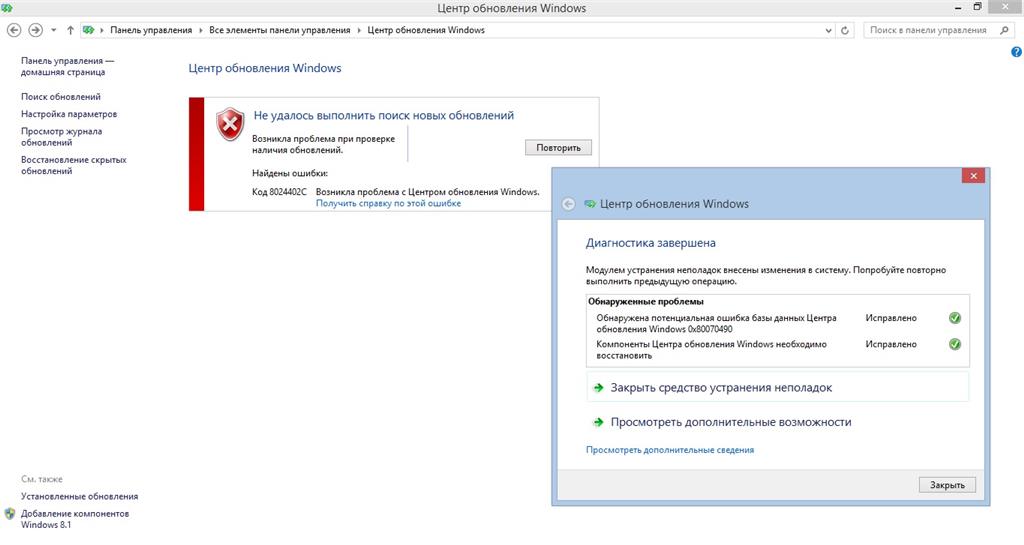The image size is (1024, 545).
Task: Click Control Panel icon in address bar
Action: 89,30
